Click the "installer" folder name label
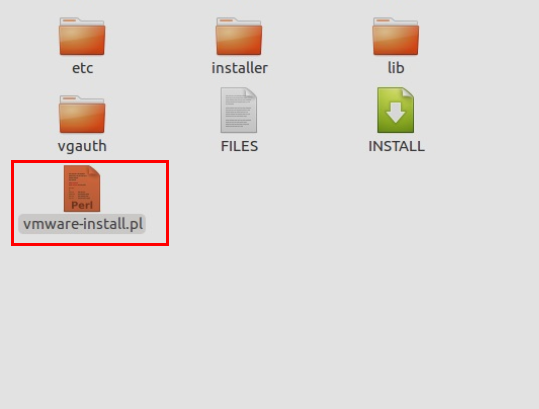This screenshot has height=409, width=539. click(239, 68)
